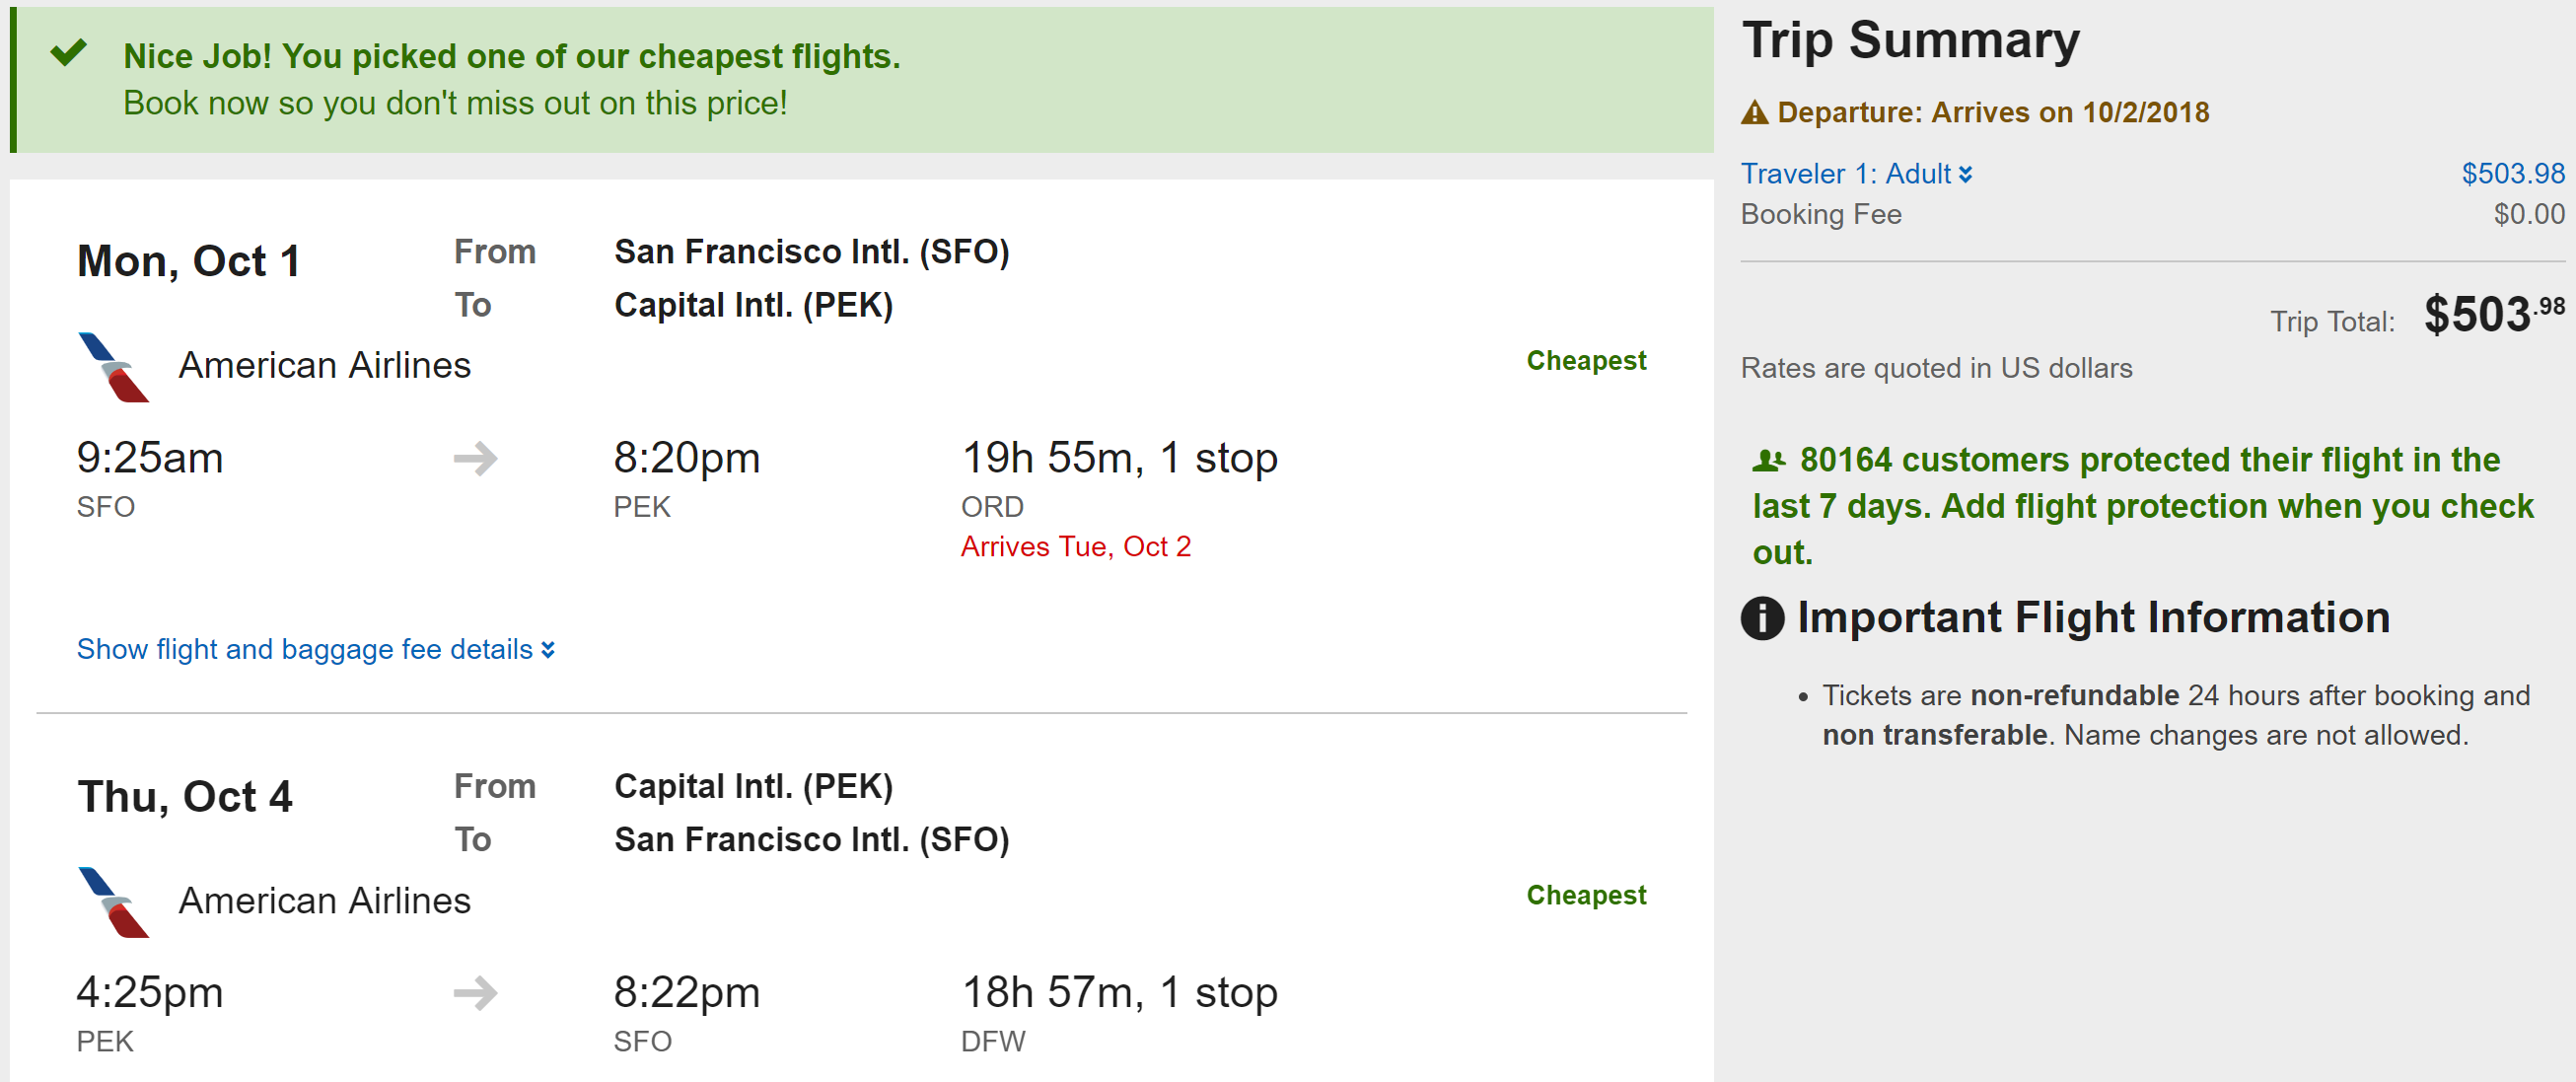Click the Cheapest label on Oct 1 flight
The height and width of the screenshot is (1082, 2576).
(1585, 361)
